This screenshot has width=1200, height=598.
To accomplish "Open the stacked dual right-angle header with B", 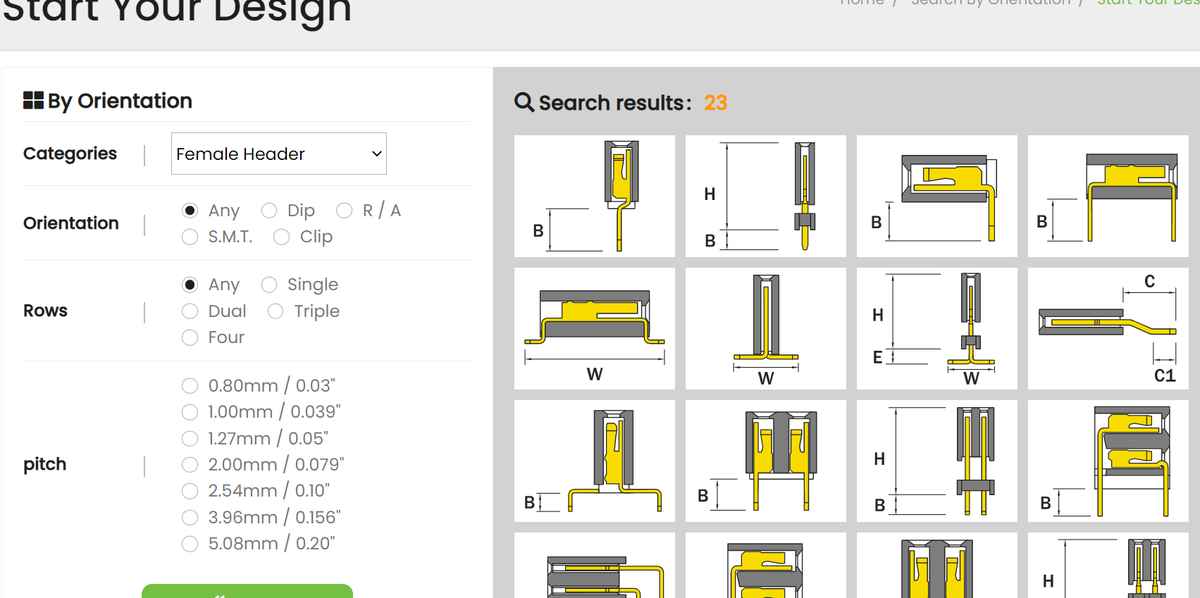I will pyautogui.click(x=1108, y=460).
